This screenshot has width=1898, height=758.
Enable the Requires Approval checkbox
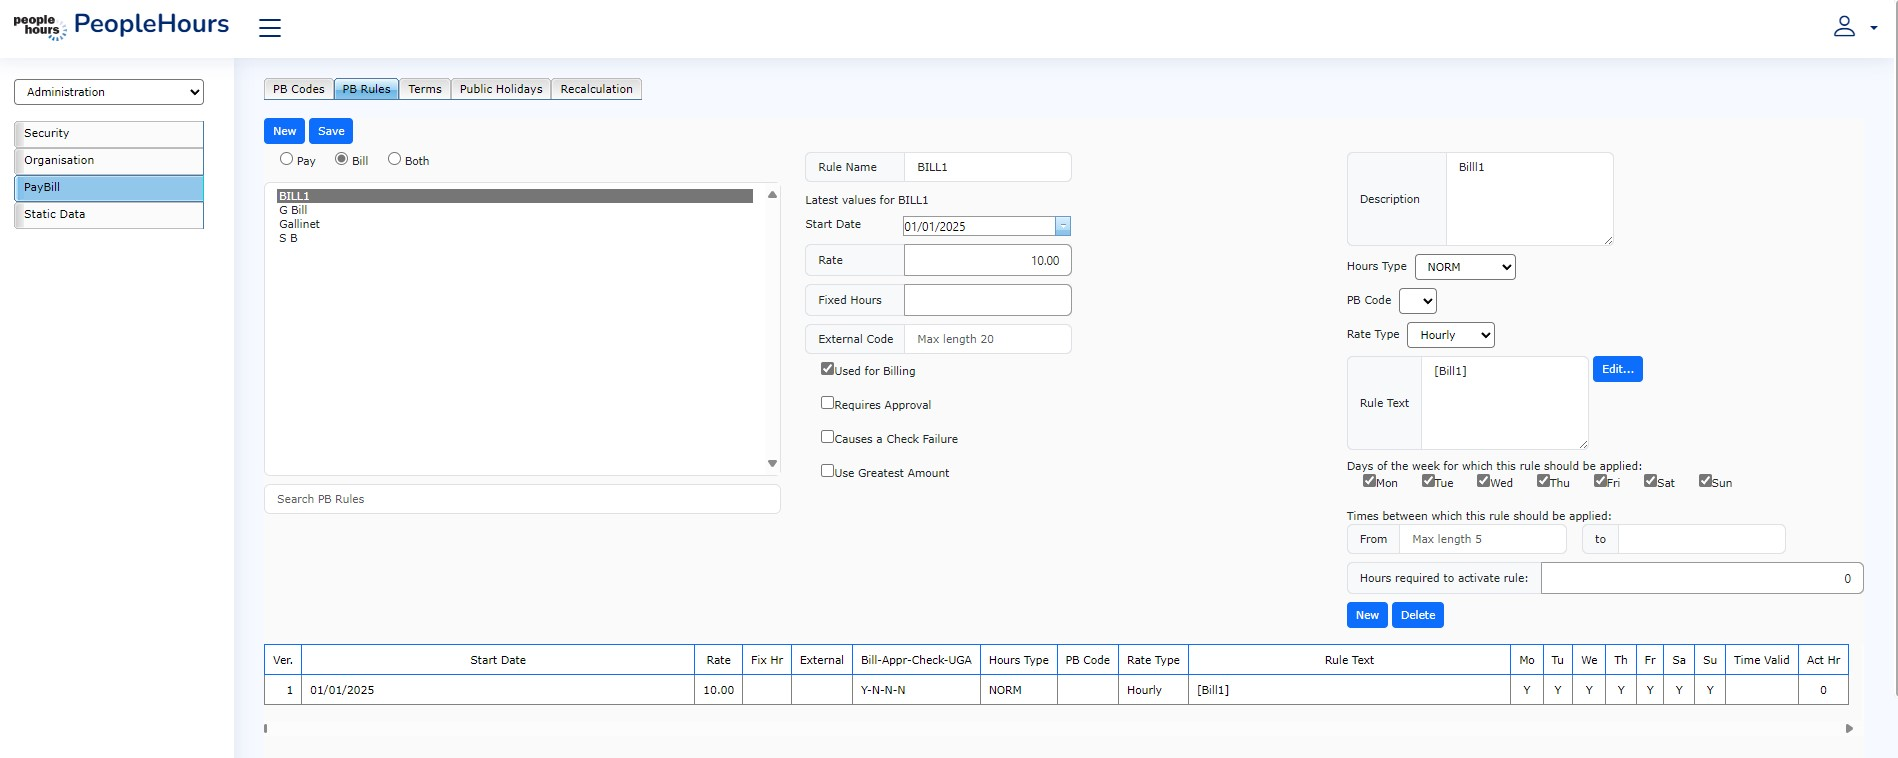[827, 403]
